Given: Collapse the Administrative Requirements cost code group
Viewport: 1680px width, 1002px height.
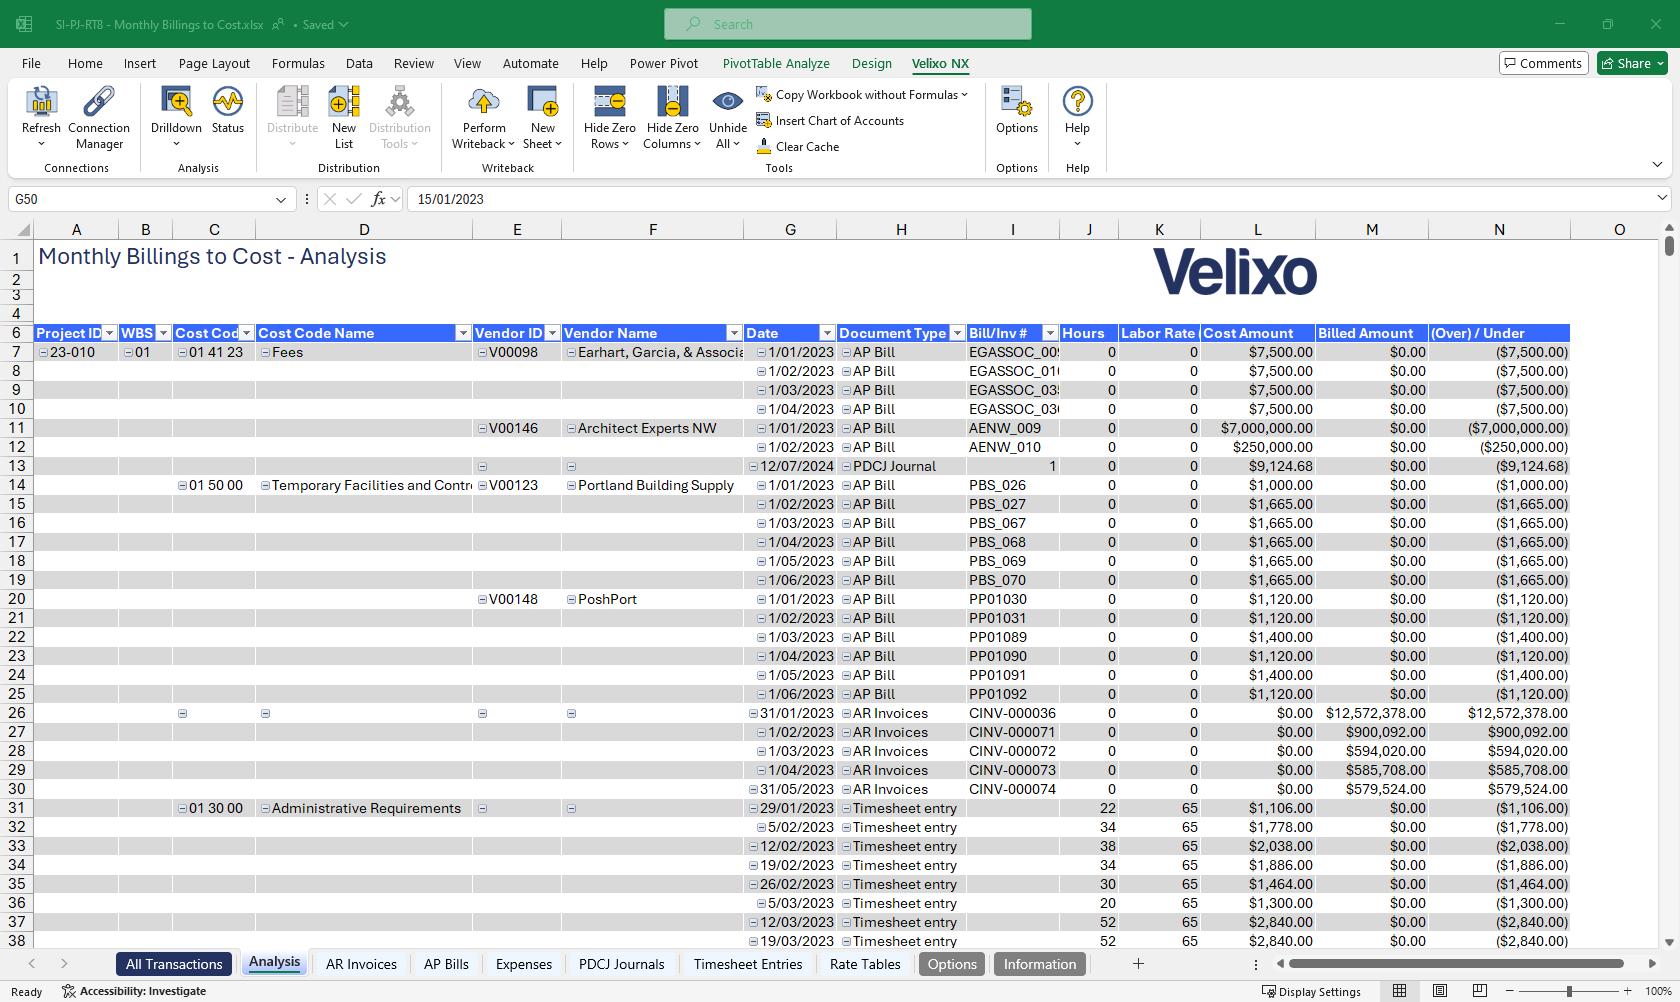Looking at the screenshot, I should [265, 809].
